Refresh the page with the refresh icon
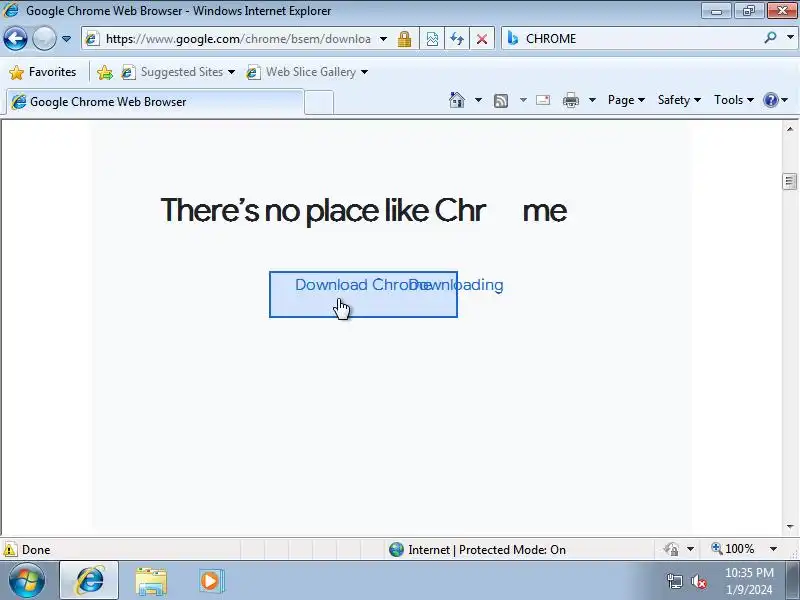This screenshot has height=600, width=800. (457, 39)
